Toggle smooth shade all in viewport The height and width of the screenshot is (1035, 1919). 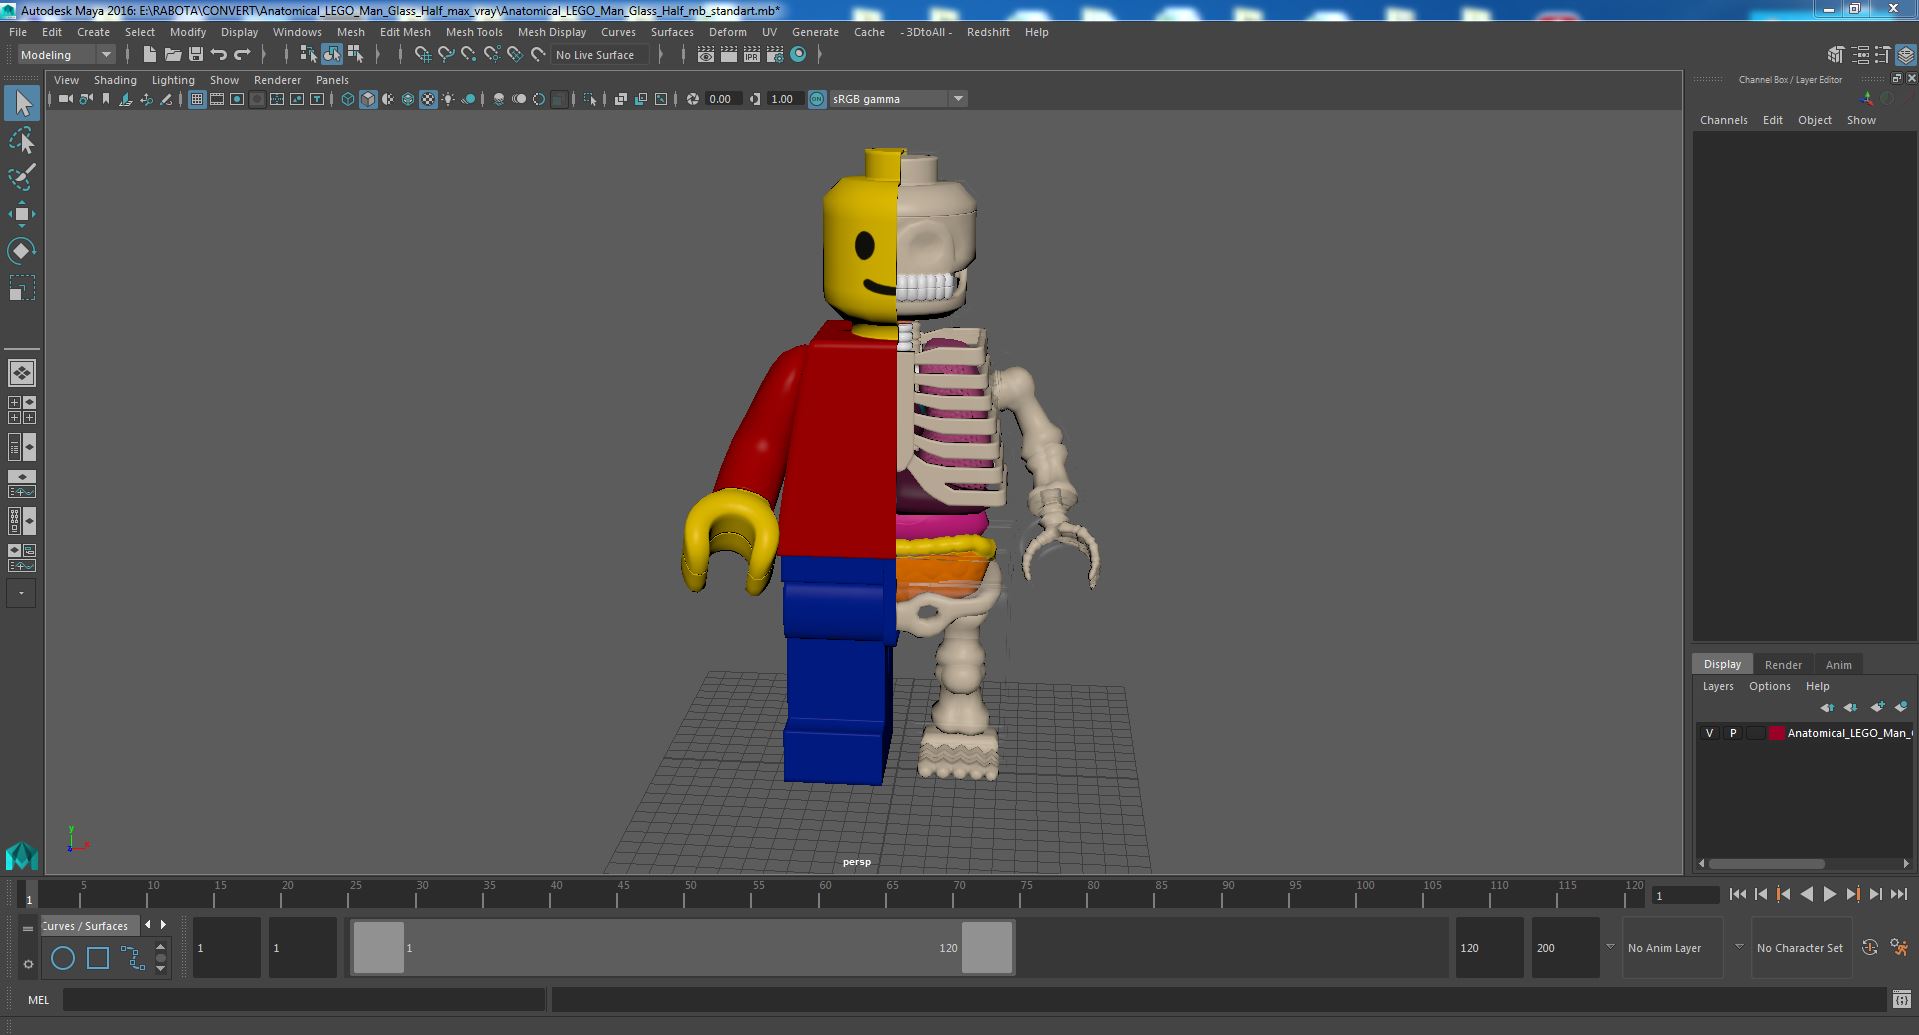point(368,99)
